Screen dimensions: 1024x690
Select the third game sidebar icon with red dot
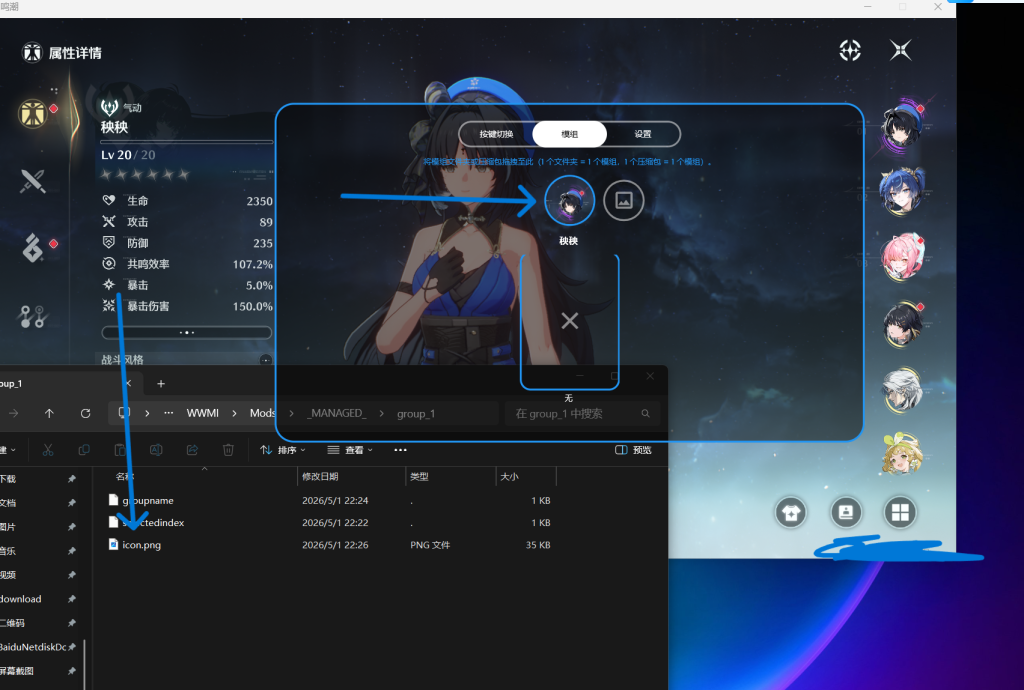(33, 248)
